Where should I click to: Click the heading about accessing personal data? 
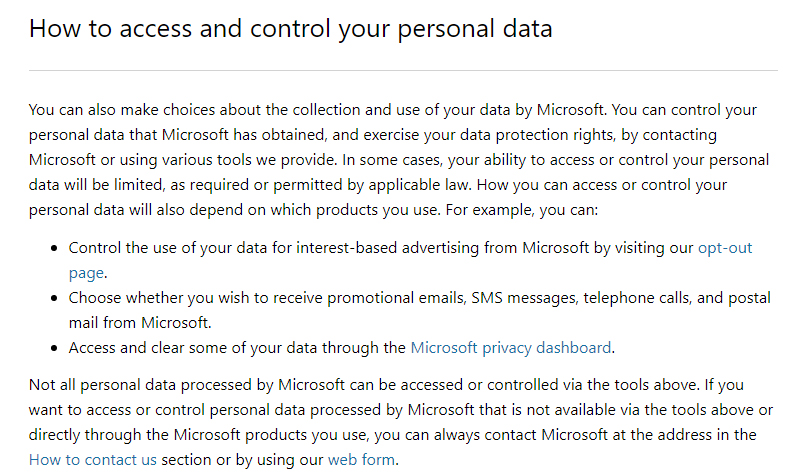291,28
